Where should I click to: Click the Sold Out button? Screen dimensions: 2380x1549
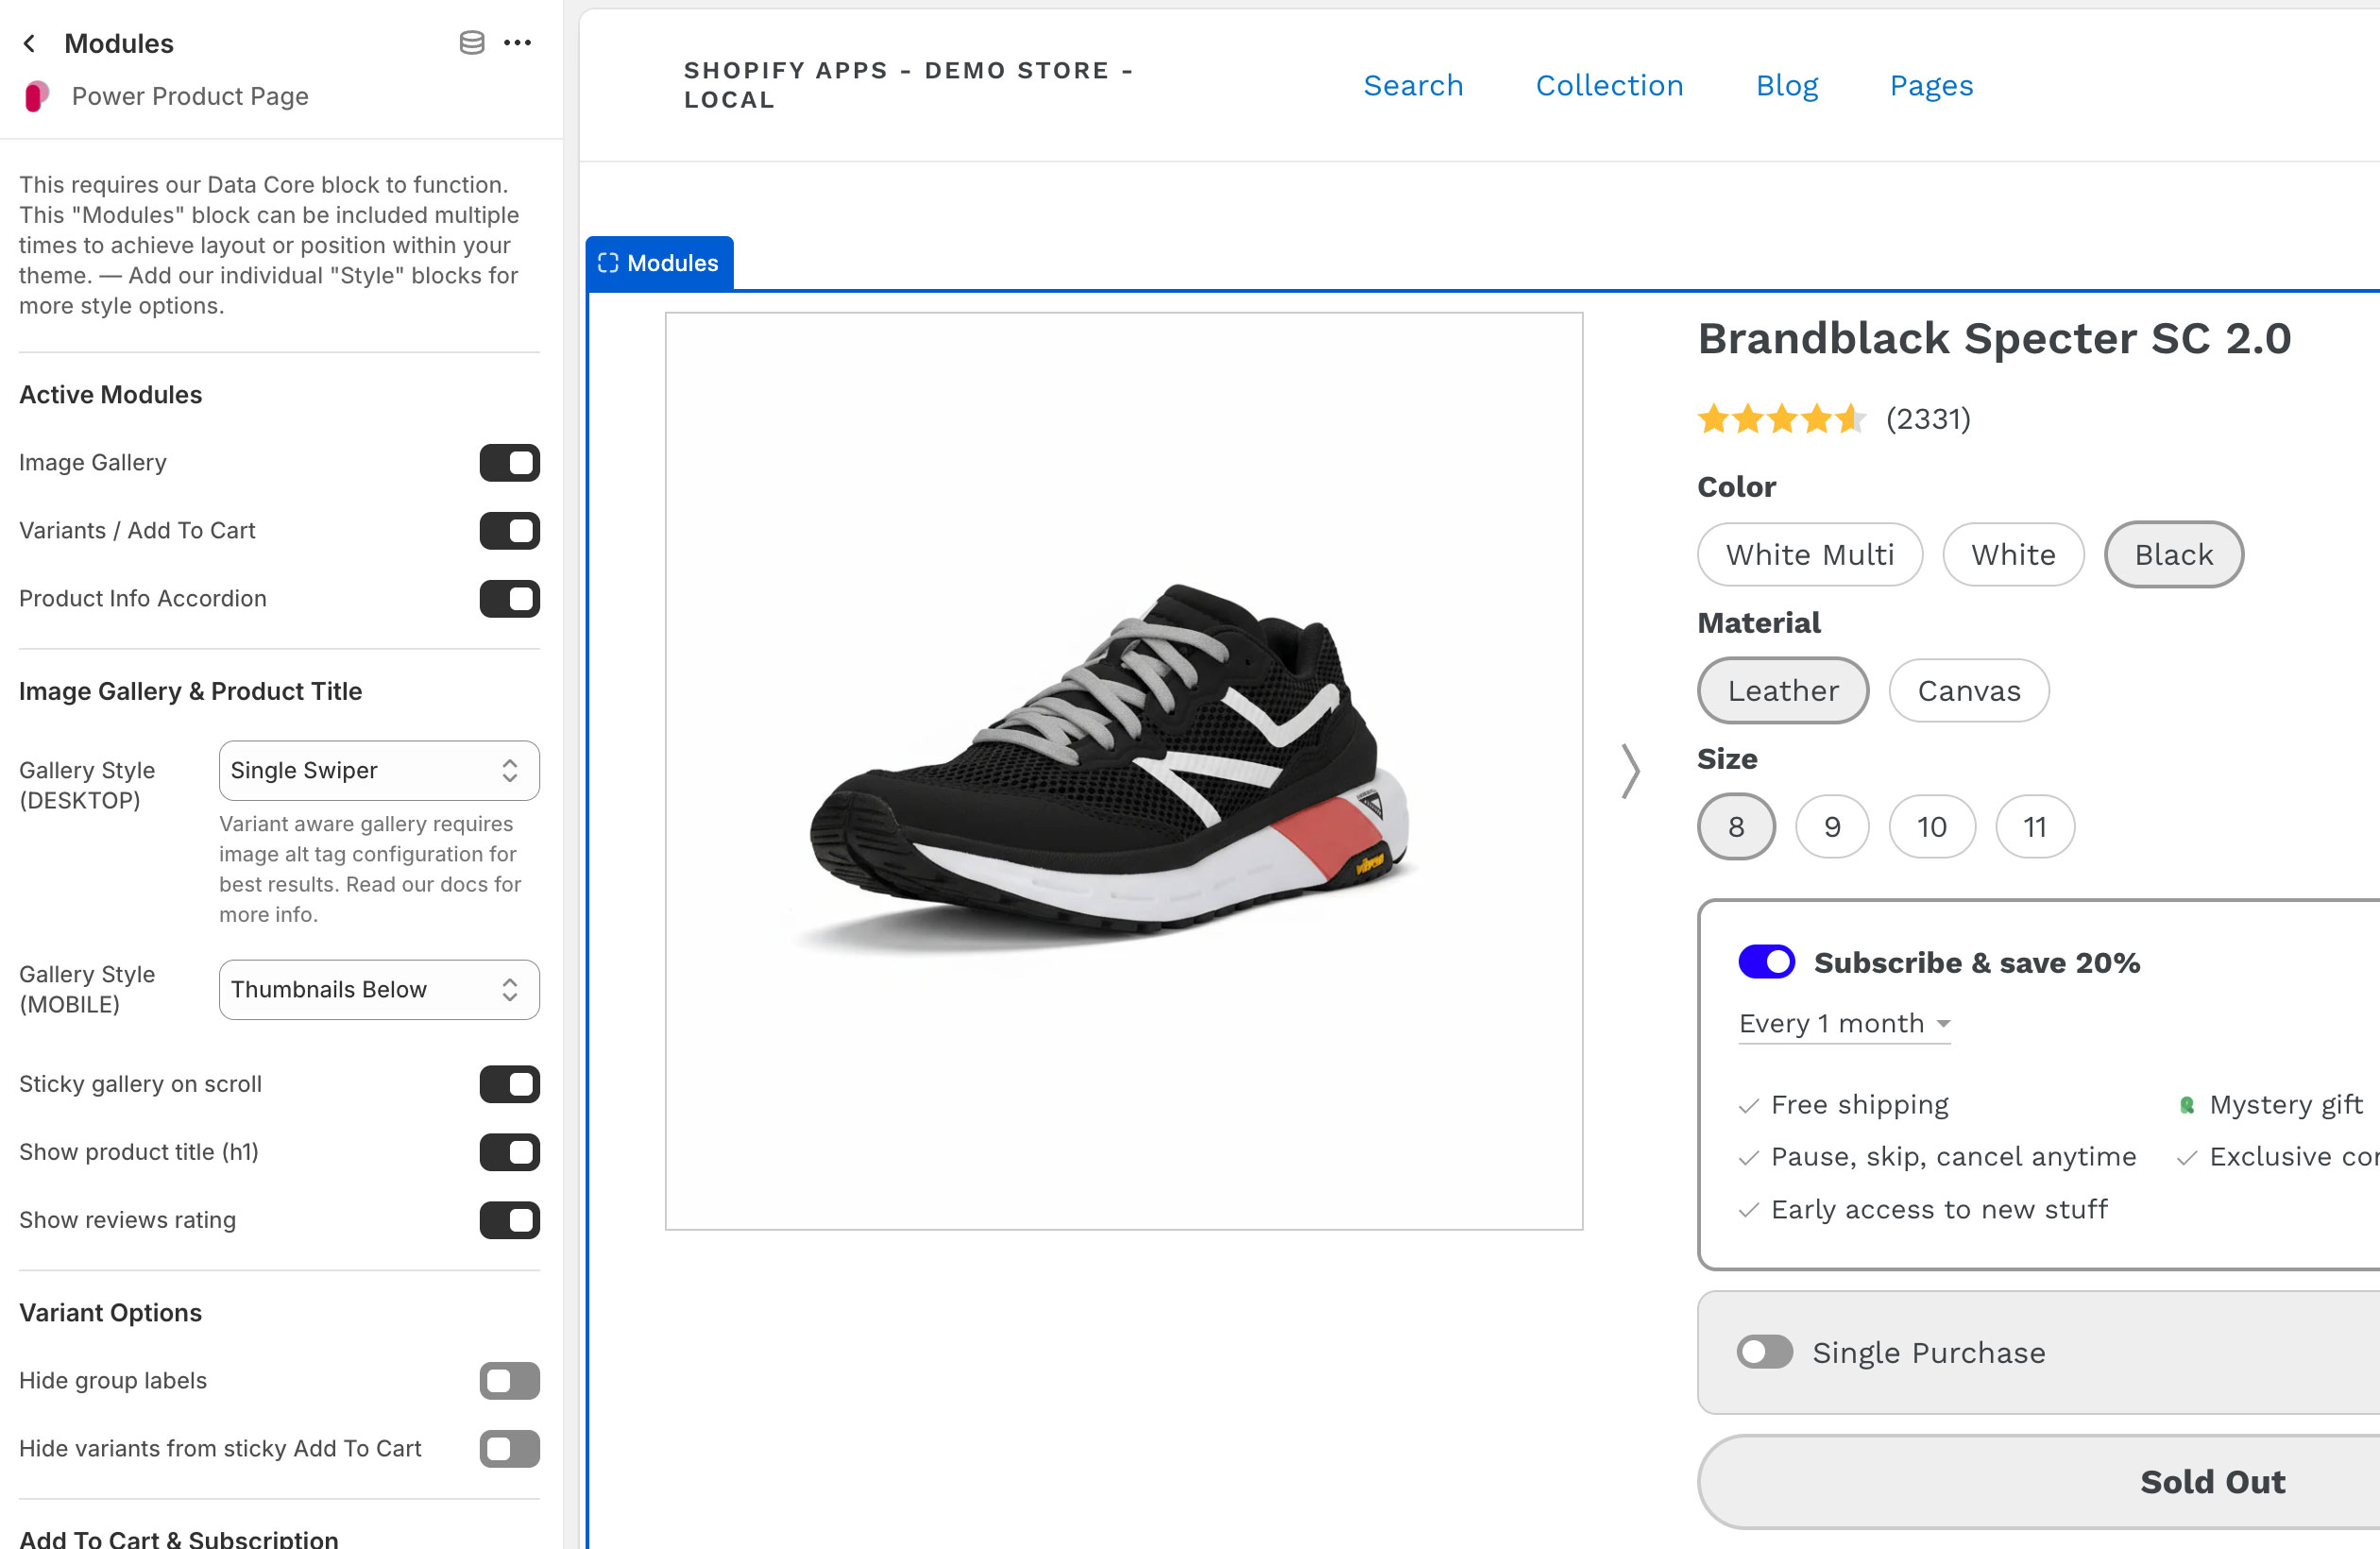2212,1481
